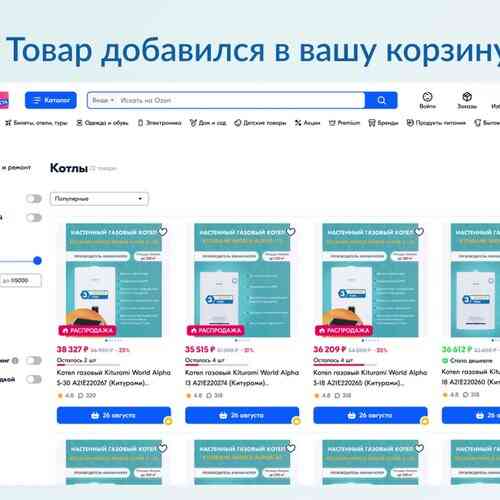Click the 'и ремонт' breadcrumb link

point(16,168)
